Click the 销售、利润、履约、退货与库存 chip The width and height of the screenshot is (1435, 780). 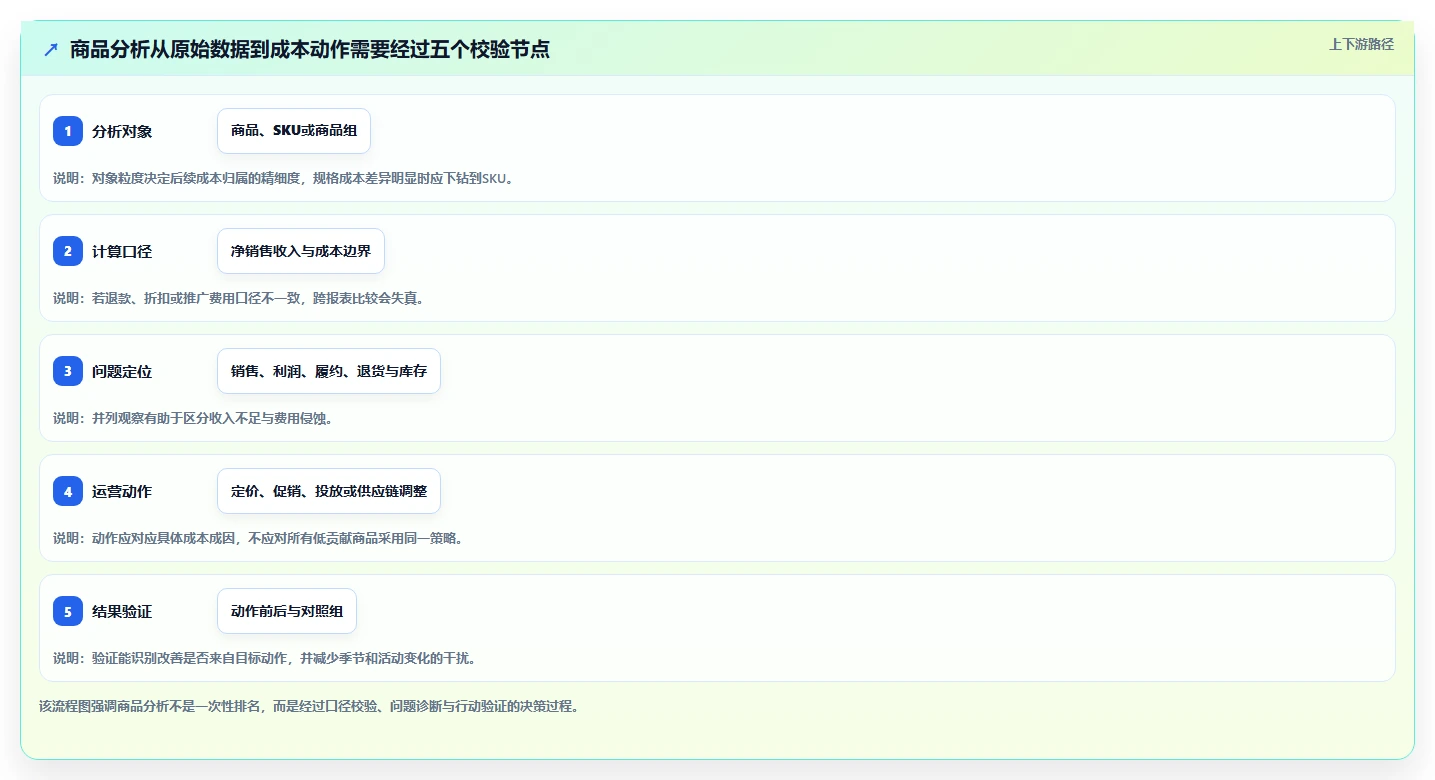coord(329,371)
